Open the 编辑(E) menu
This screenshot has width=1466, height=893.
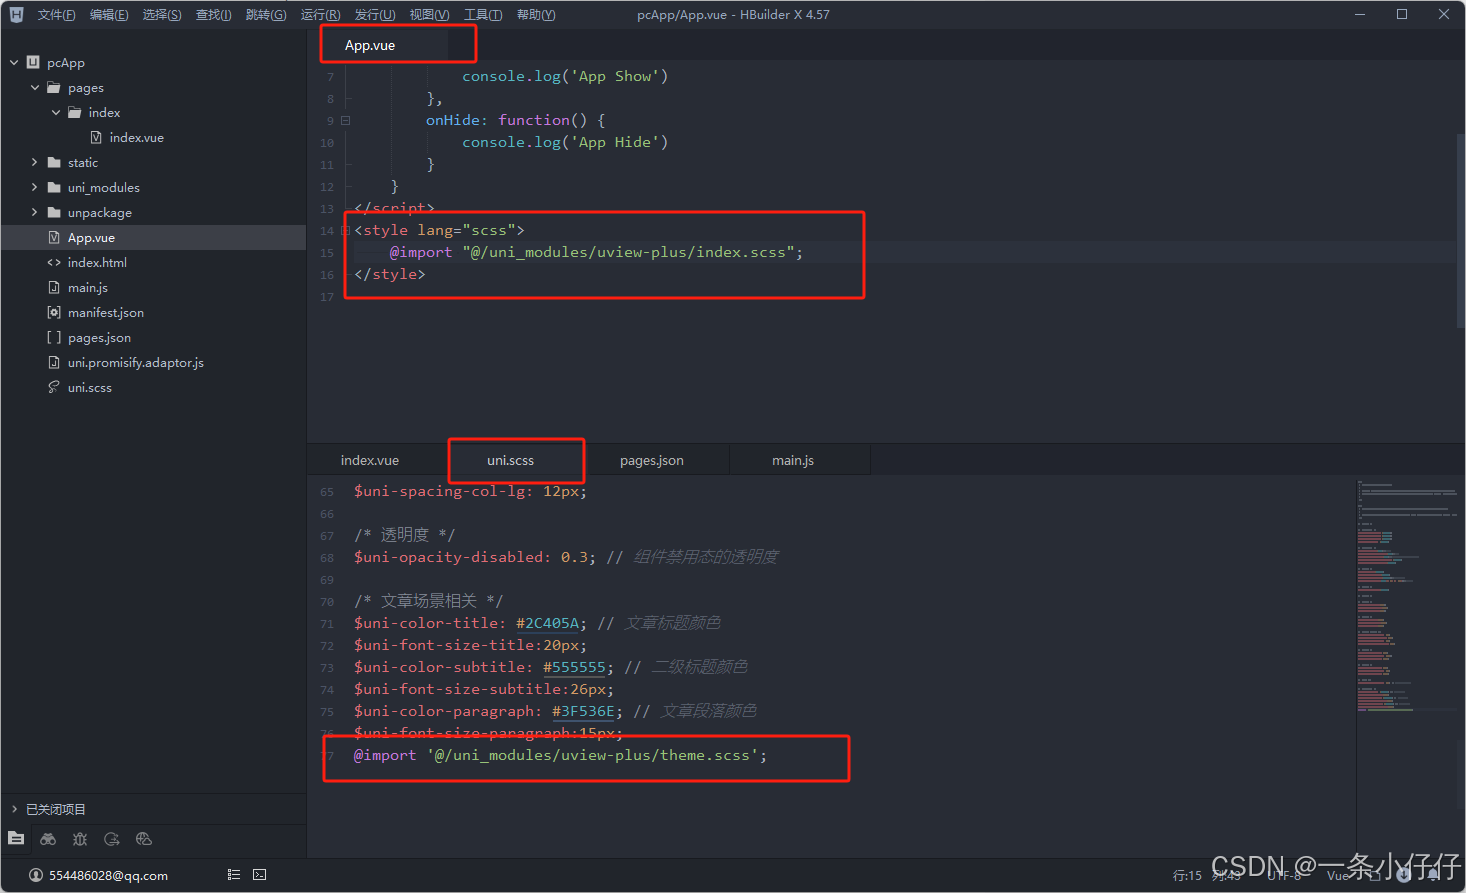[x=109, y=14]
